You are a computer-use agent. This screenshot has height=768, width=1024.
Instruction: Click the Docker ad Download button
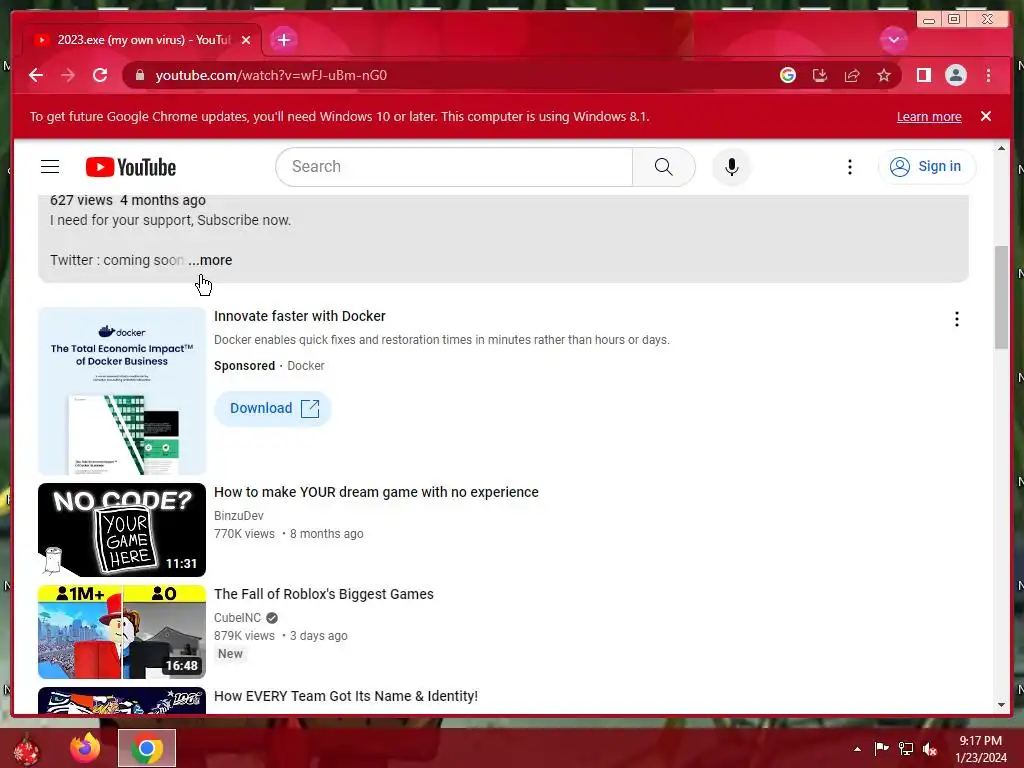(x=273, y=408)
